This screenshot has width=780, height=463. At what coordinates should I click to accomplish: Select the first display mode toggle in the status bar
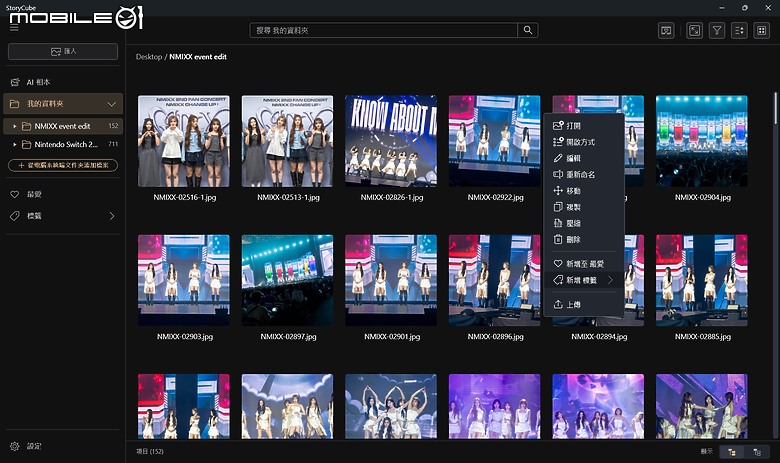point(732,452)
